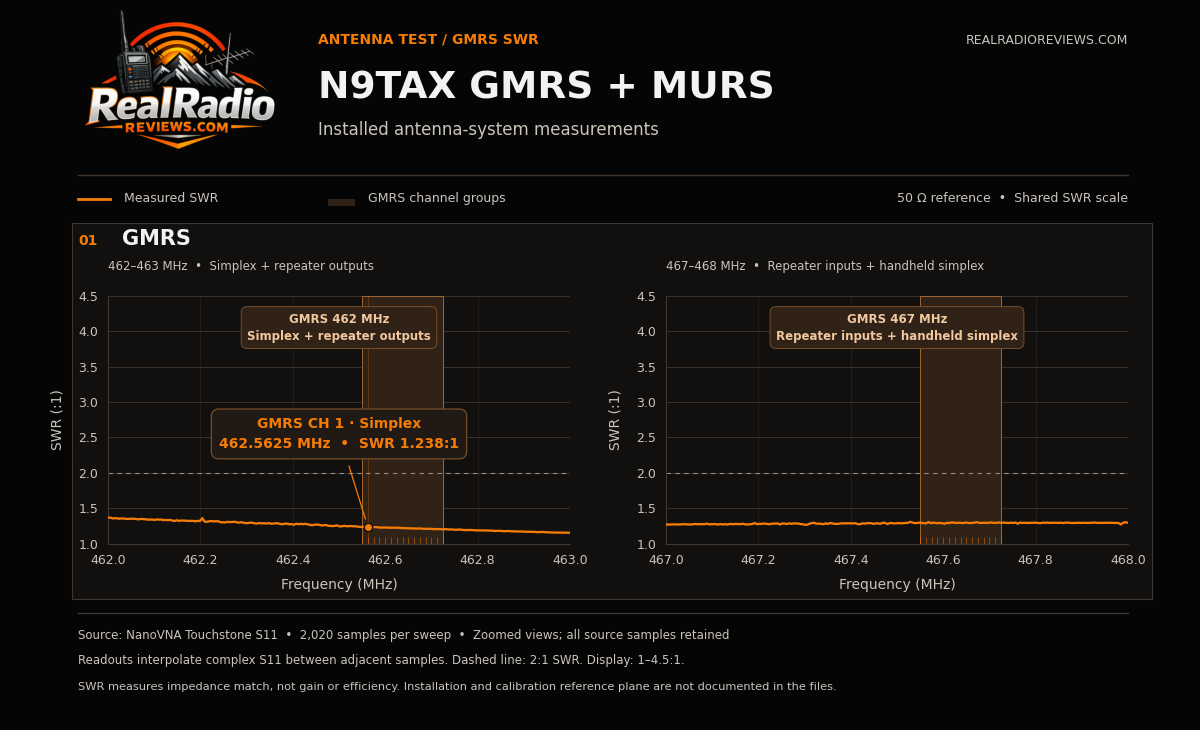Click the 462.6 x-axis tick label
Viewport: 1200px width, 730px height.
coord(385,560)
